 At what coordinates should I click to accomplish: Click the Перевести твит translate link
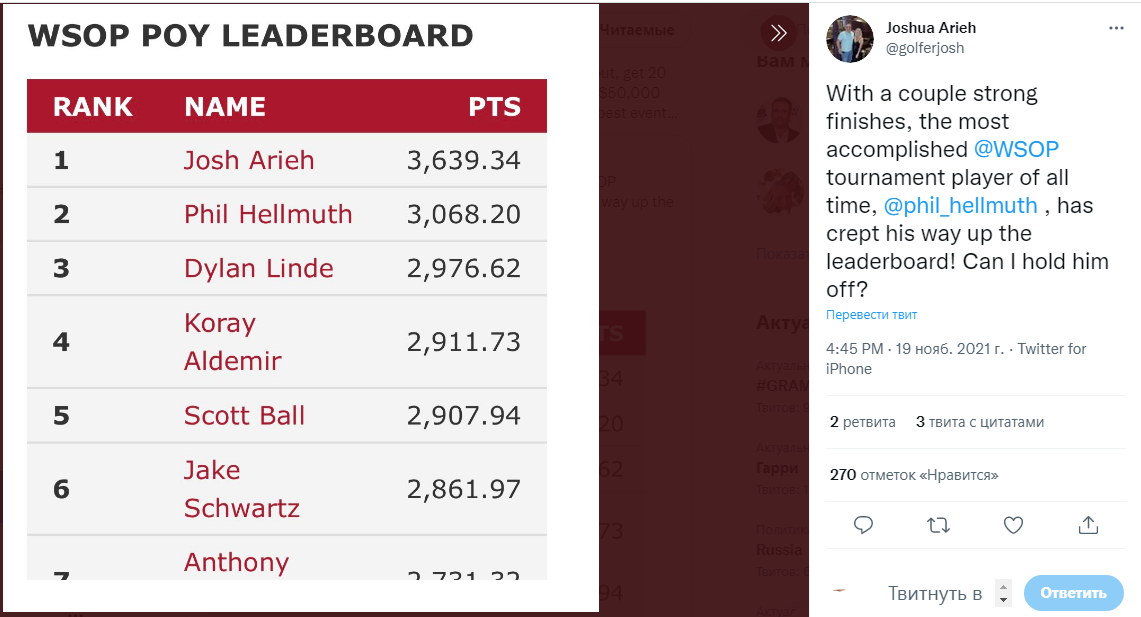[x=871, y=314]
